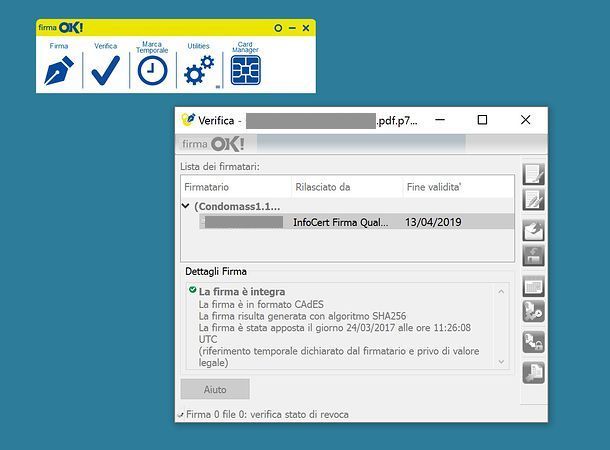Click the sign document sidebar icon
This screenshot has width=610, height=450.
(x=533, y=174)
